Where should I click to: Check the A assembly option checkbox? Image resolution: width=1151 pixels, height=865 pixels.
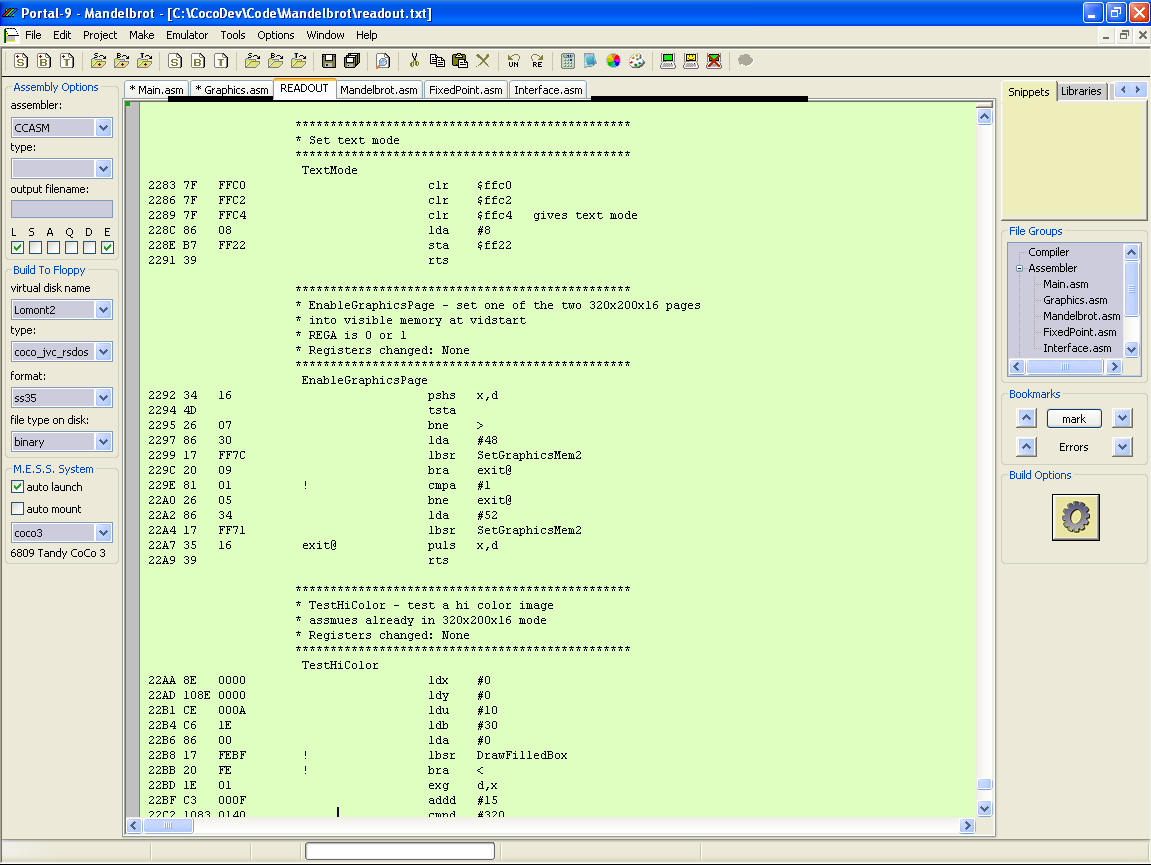(x=54, y=247)
